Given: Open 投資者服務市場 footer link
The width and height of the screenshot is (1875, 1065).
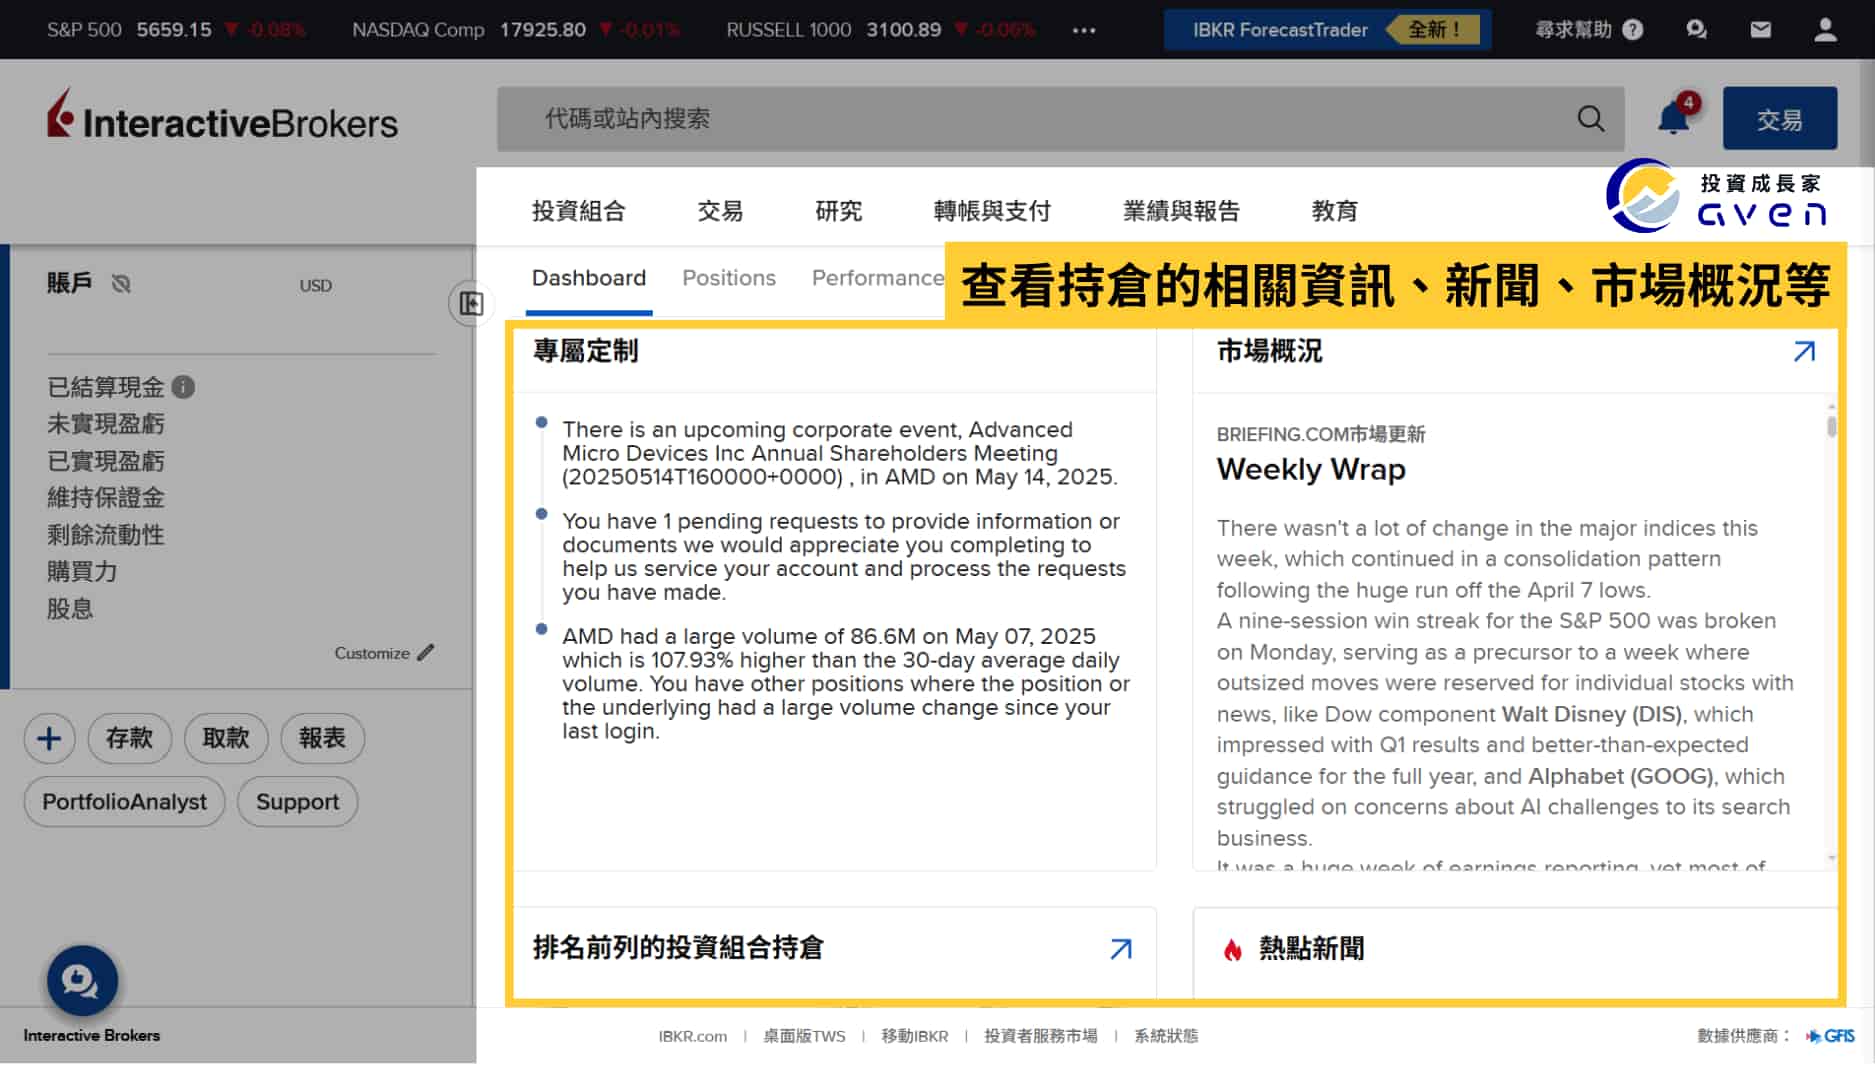Looking at the screenshot, I should coord(1041,1036).
